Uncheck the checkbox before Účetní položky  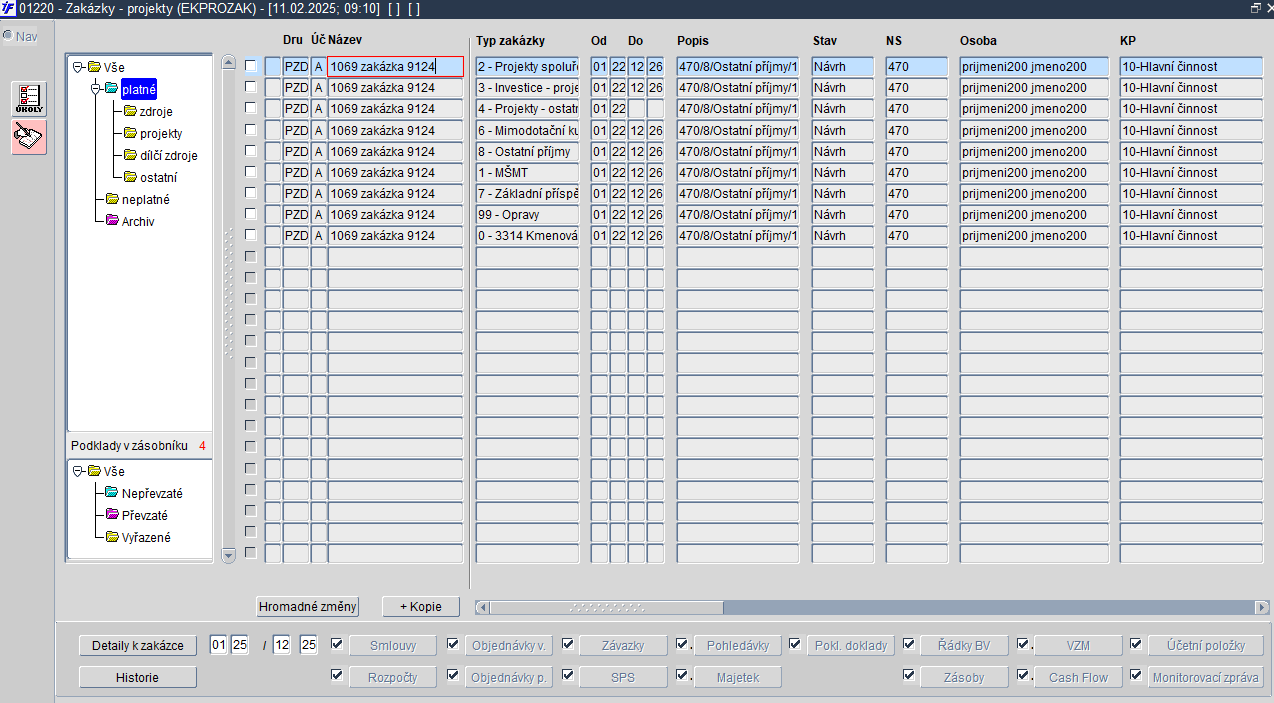pos(1136,643)
